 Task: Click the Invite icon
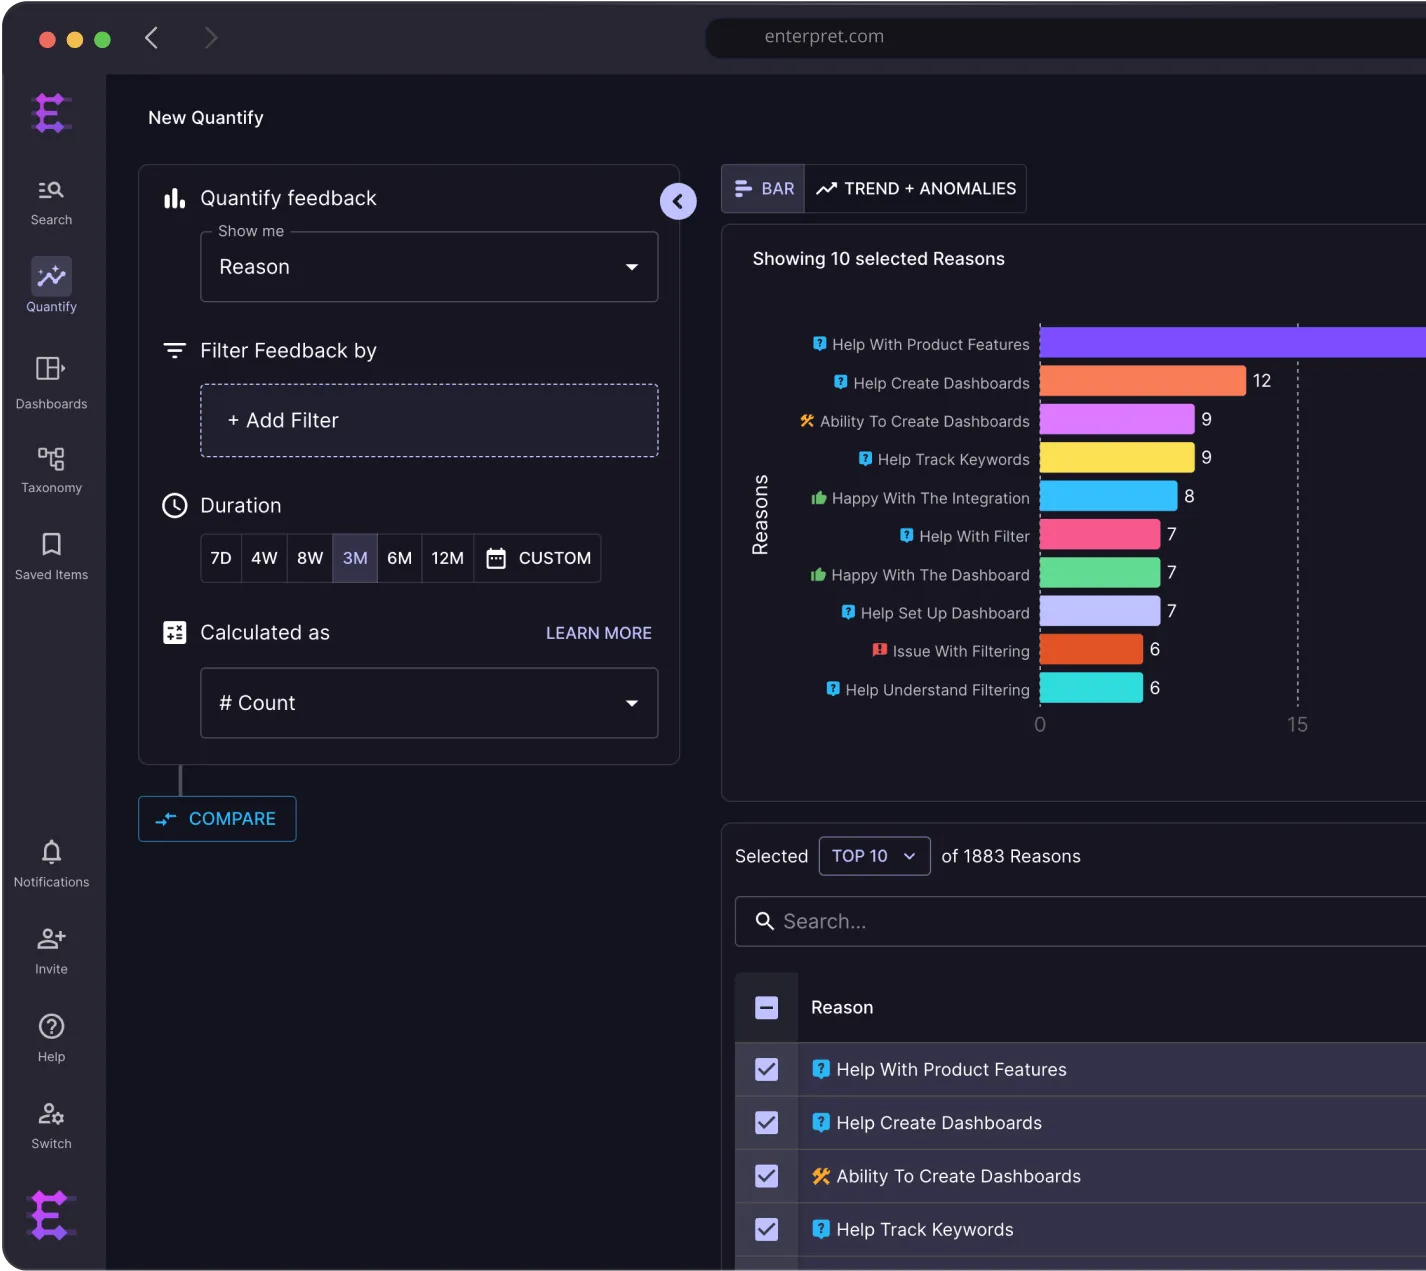click(50, 947)
